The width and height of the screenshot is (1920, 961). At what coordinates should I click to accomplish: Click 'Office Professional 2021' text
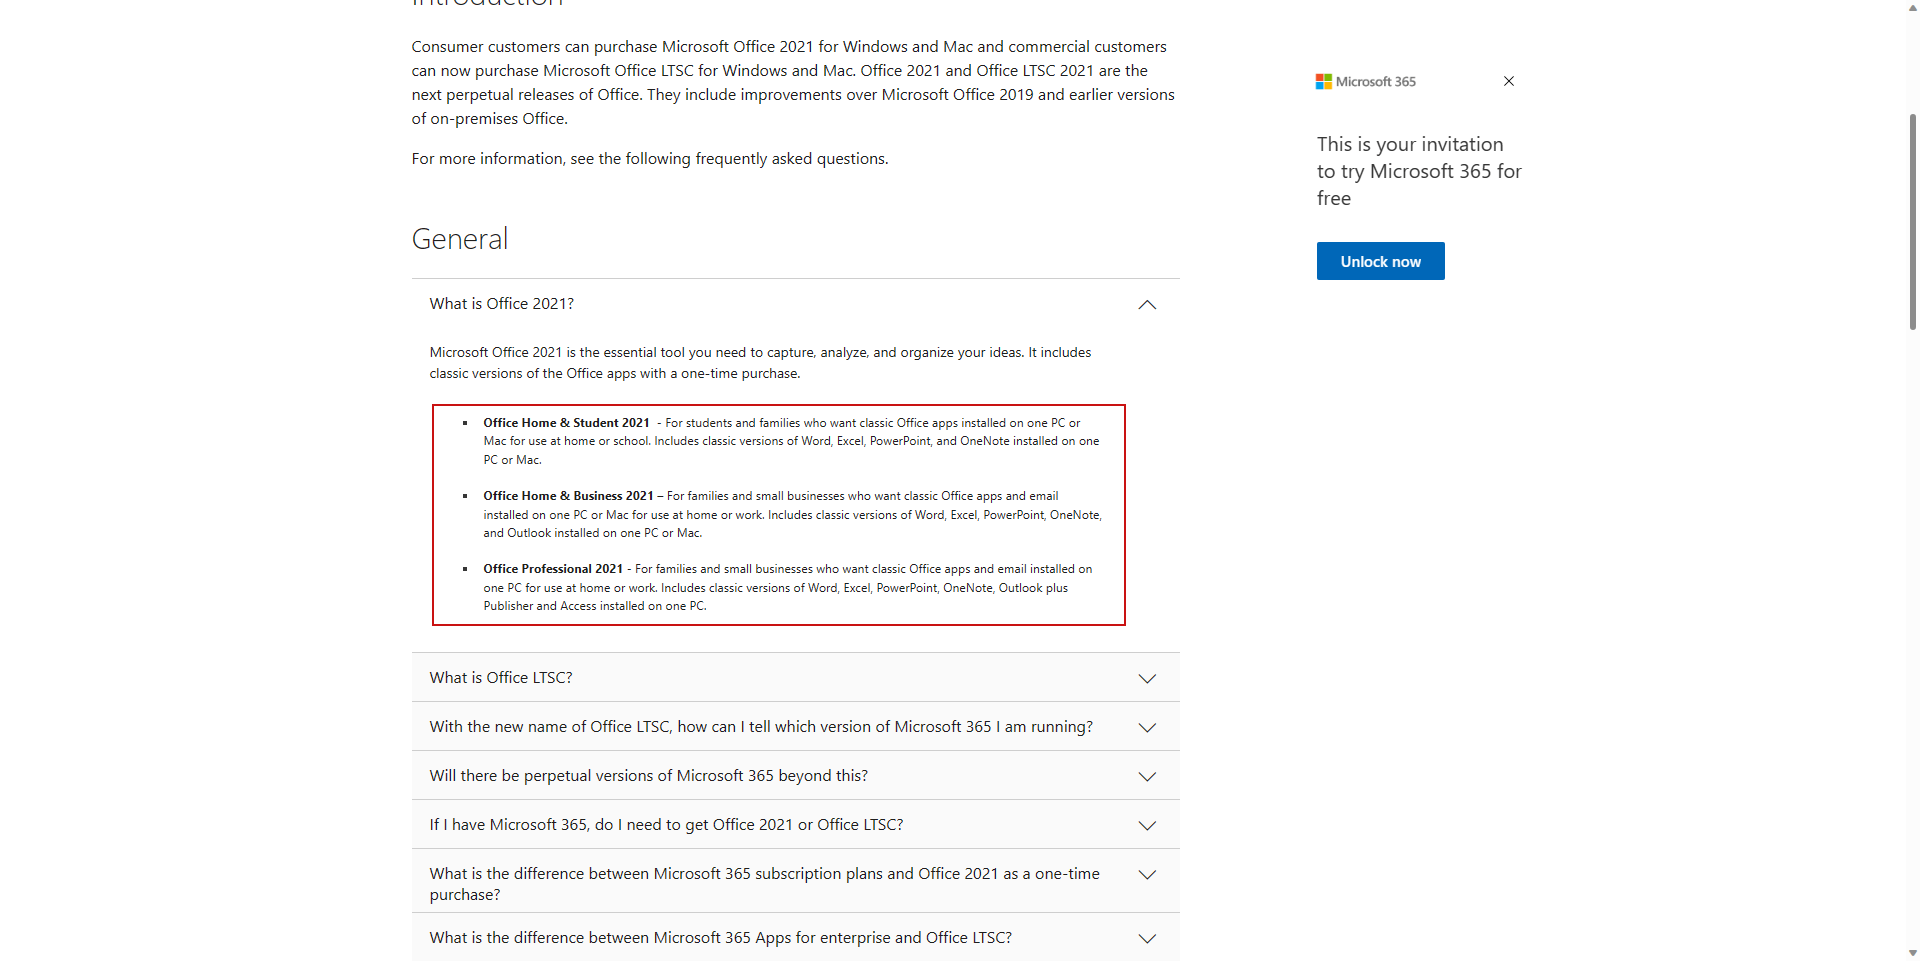click(553, 569)
